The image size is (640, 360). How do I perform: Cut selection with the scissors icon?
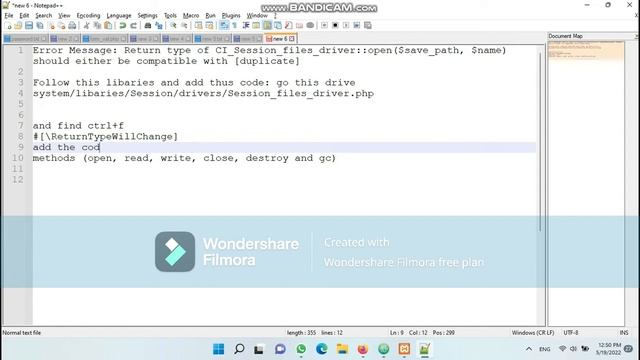pyautogui.click(x=87, y=26)
